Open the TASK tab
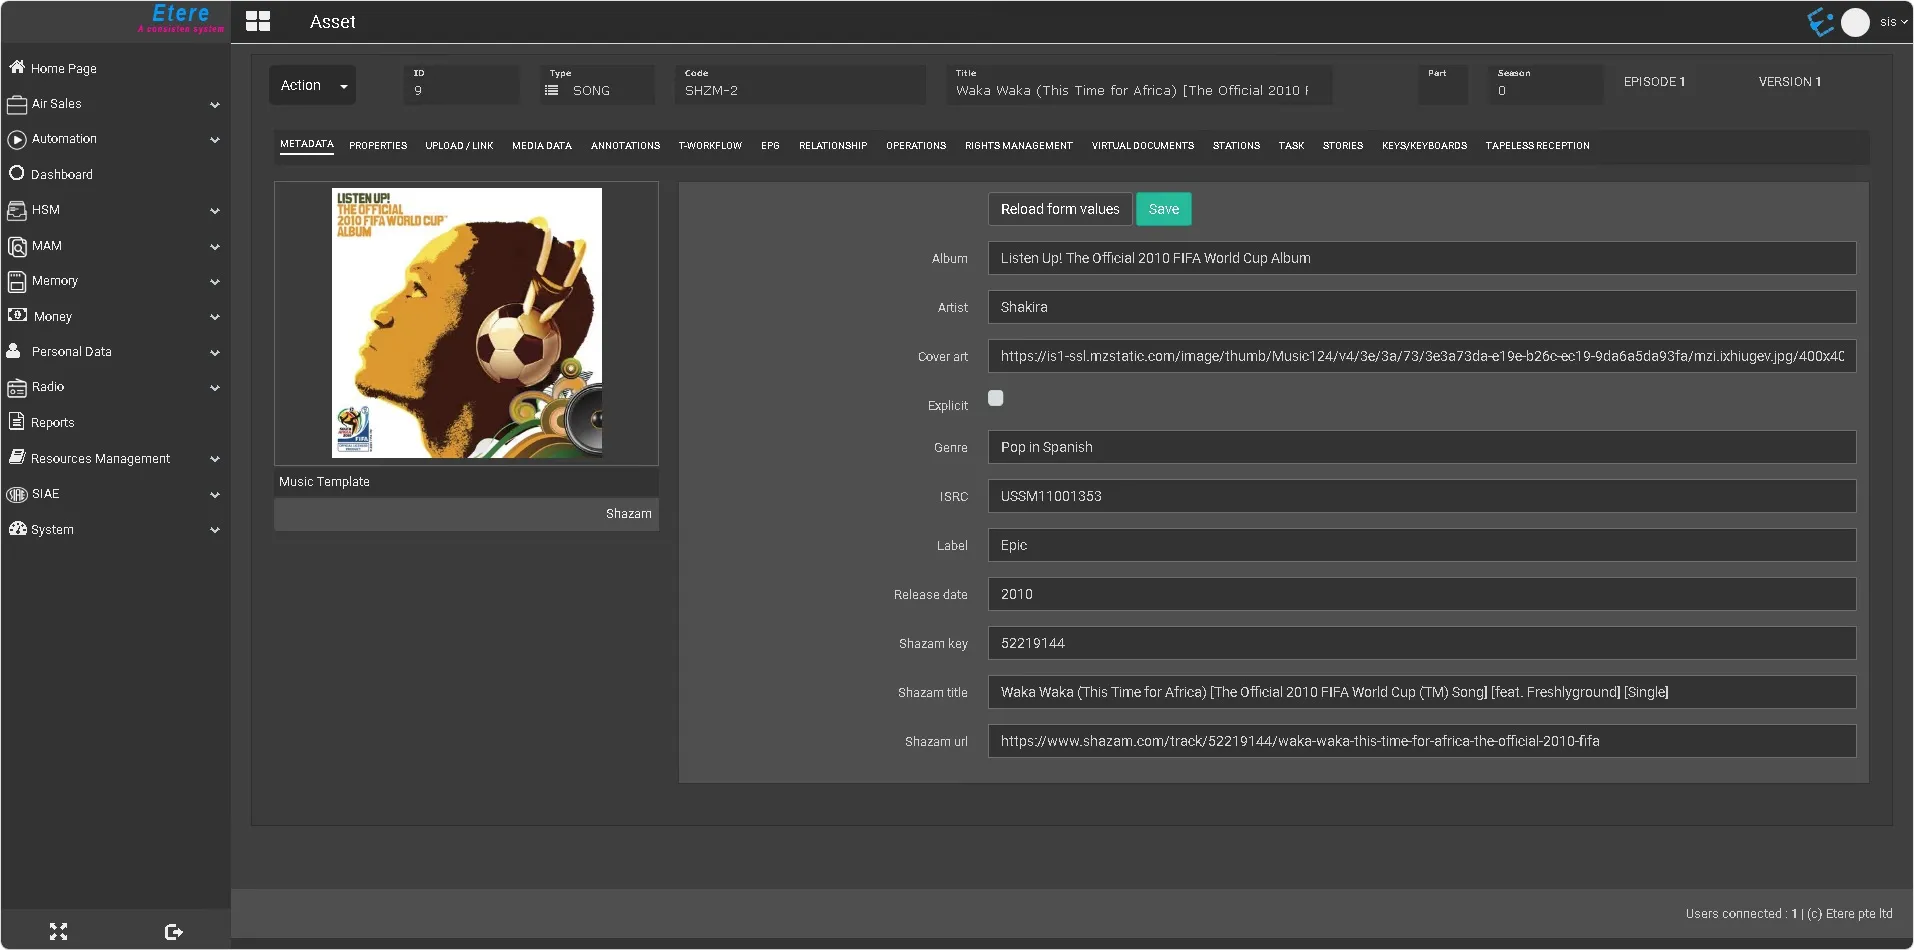This screenshot has height=950, width=1914. [x=1291, y=146]
